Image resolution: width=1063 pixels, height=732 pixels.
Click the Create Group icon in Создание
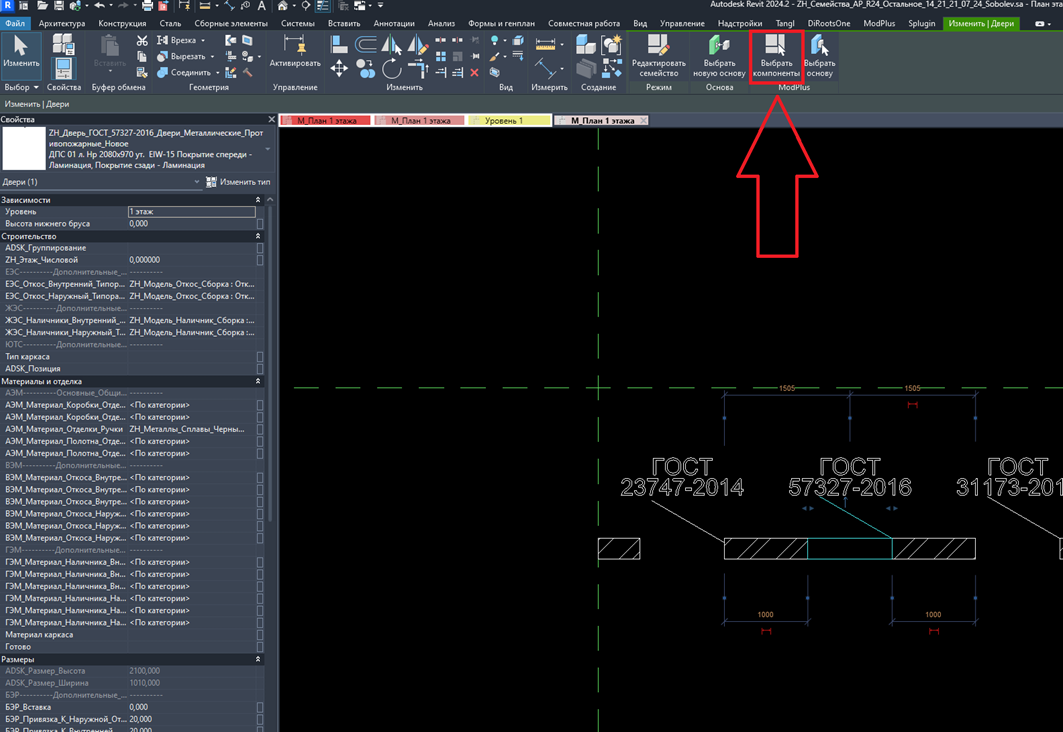[612, 45]
